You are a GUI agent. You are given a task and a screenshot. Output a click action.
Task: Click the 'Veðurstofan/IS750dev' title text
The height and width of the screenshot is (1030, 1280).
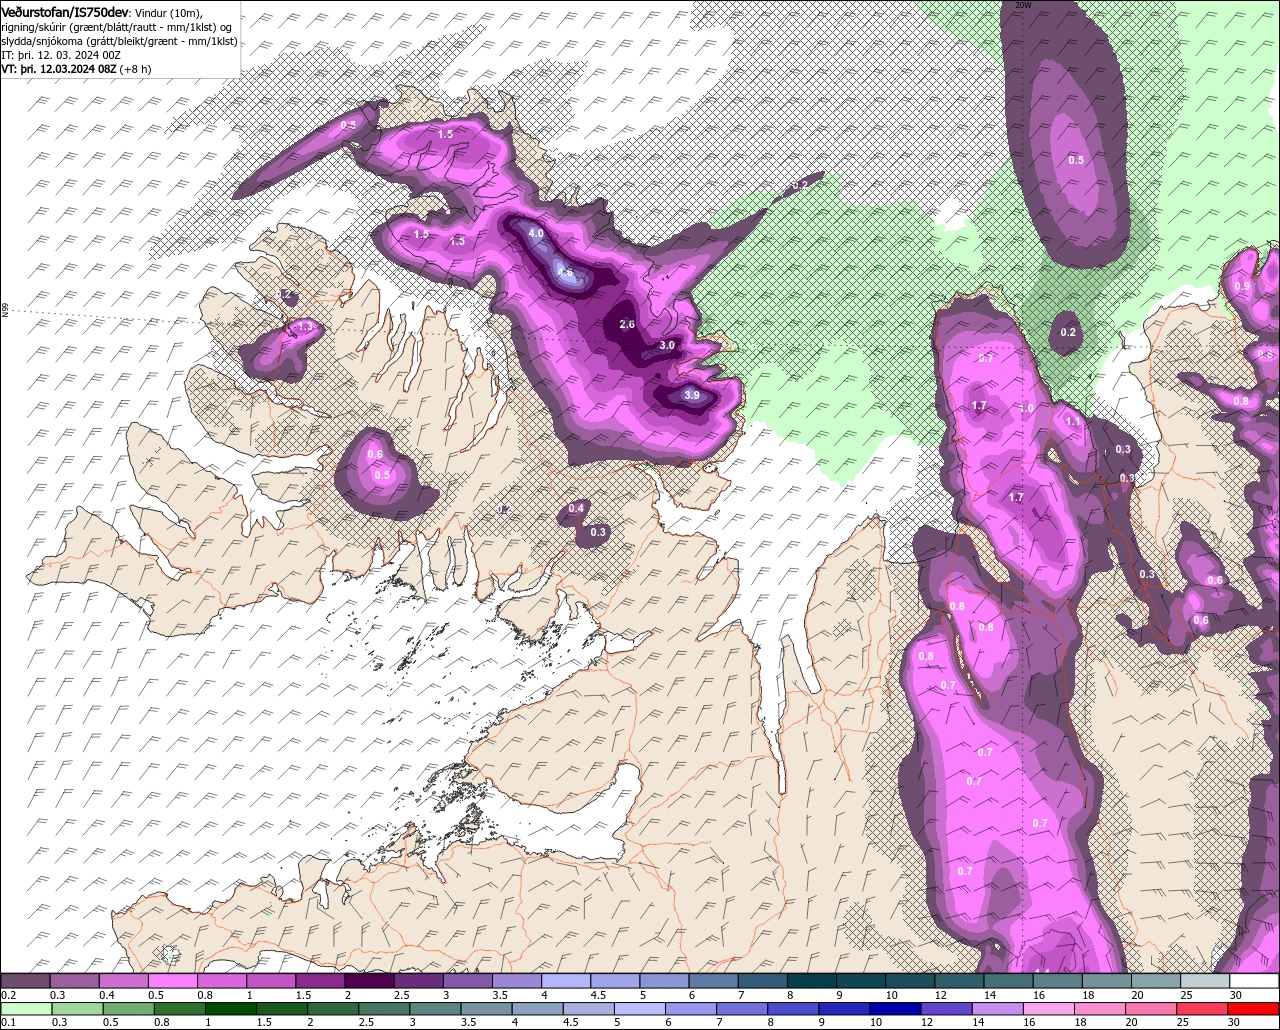[x=65, y=11]
